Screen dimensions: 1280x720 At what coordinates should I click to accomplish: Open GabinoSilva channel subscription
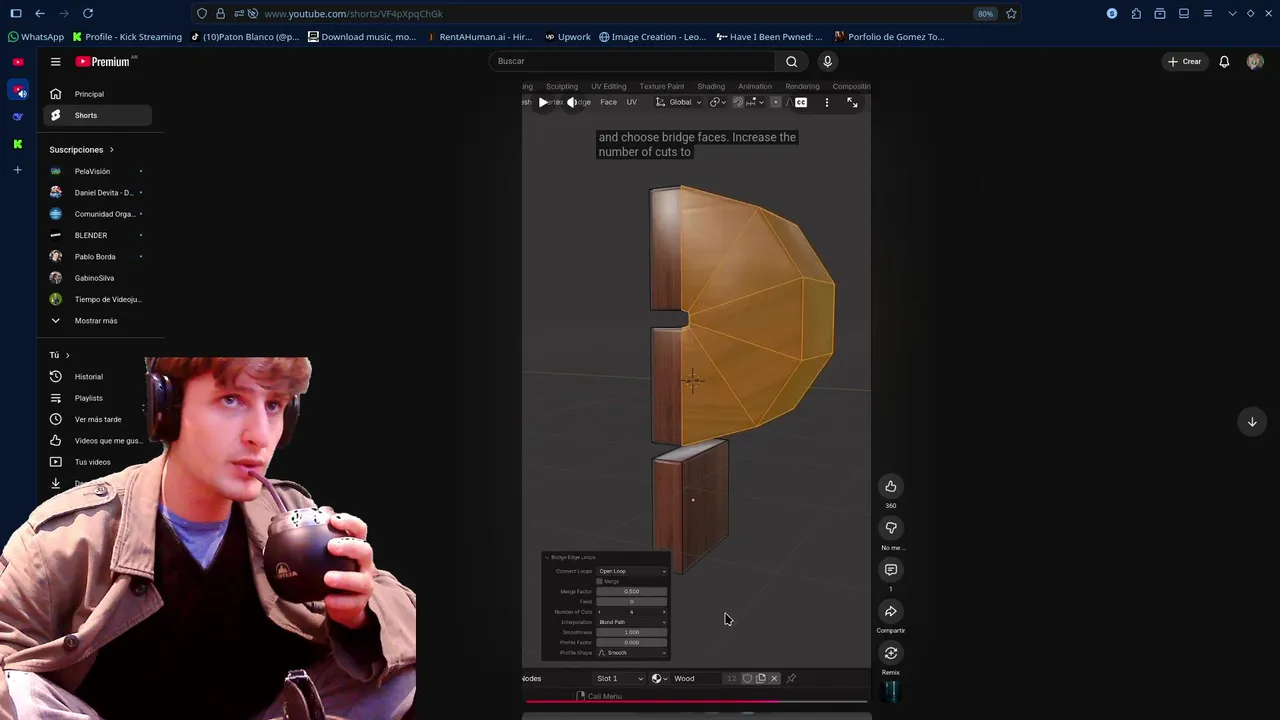point(97,278)
